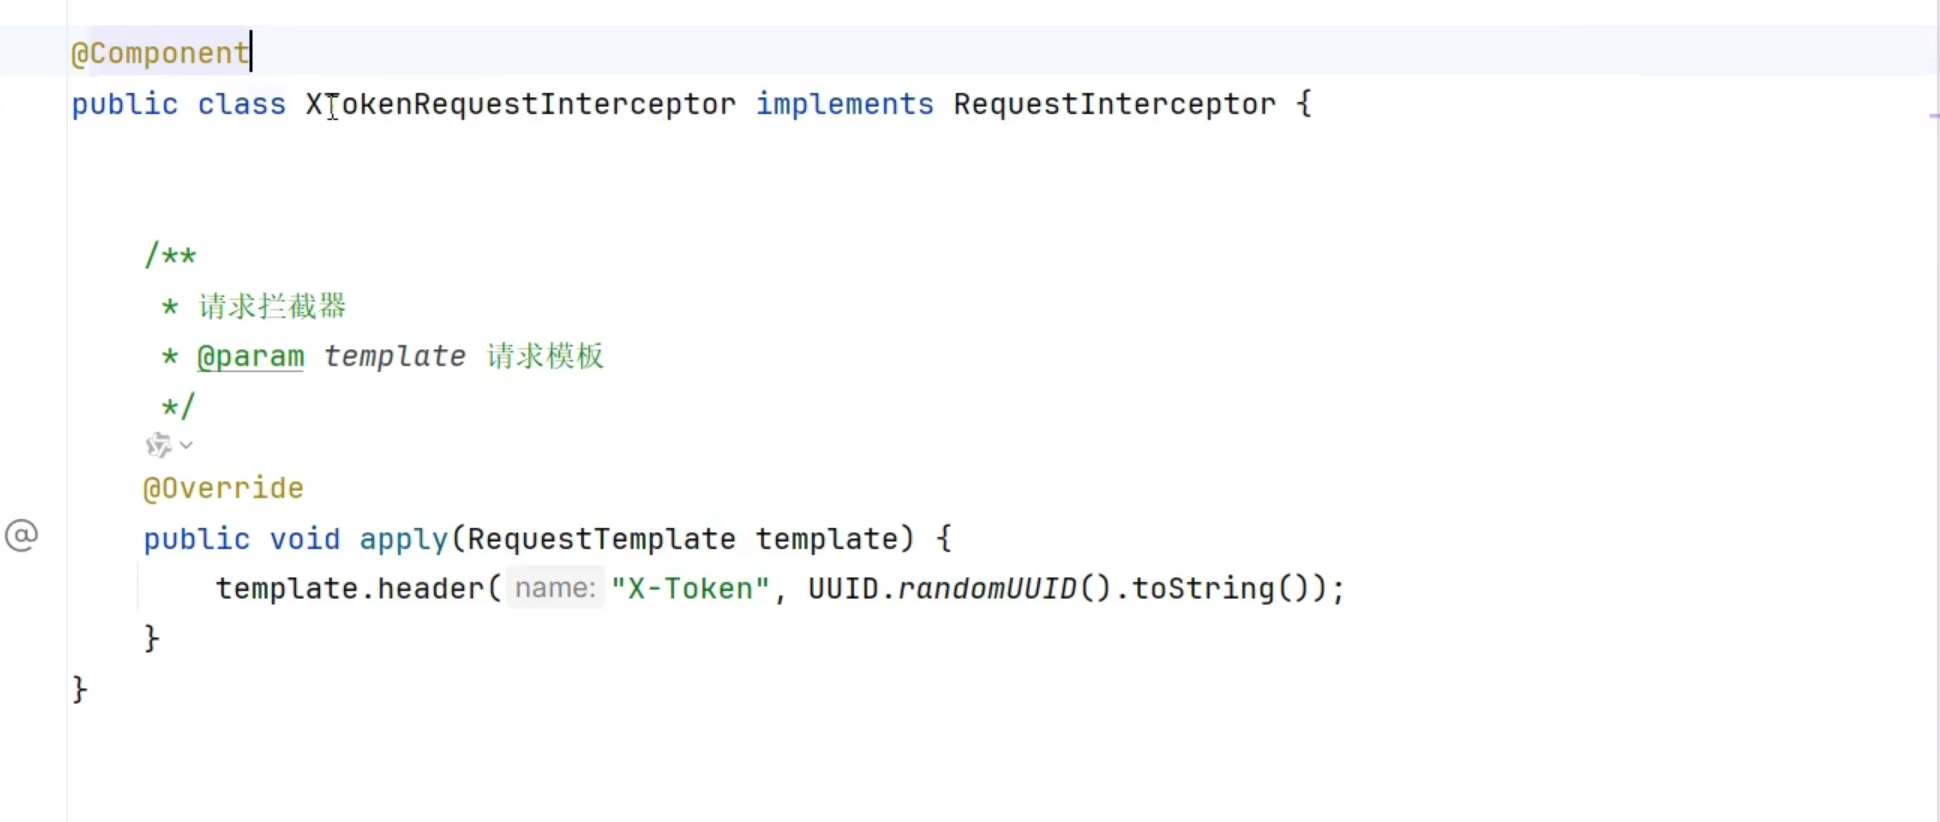Click the "X-Token" string literal

(690, 588)
